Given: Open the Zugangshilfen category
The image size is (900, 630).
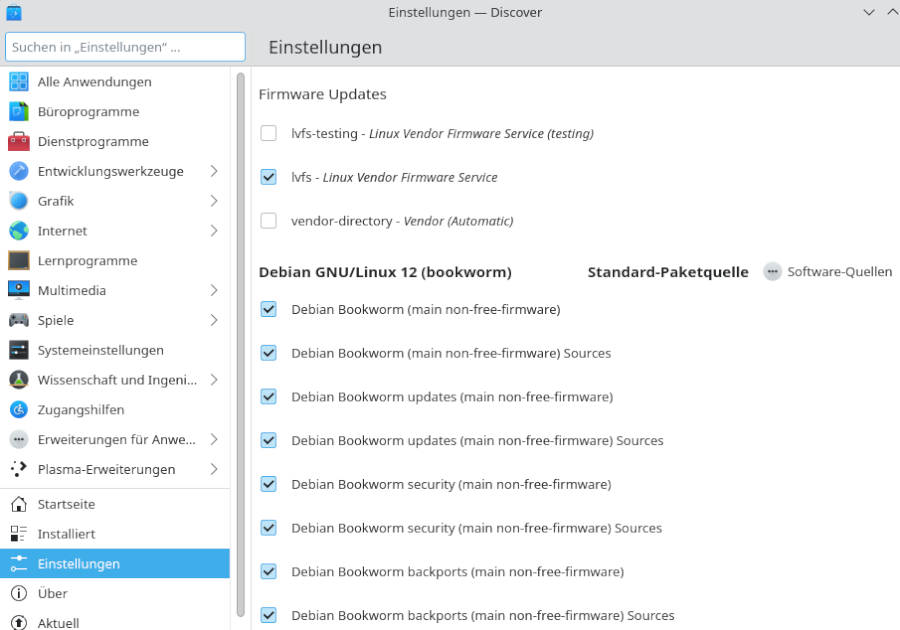Looking at the screenshot, I should pos(115,410).
